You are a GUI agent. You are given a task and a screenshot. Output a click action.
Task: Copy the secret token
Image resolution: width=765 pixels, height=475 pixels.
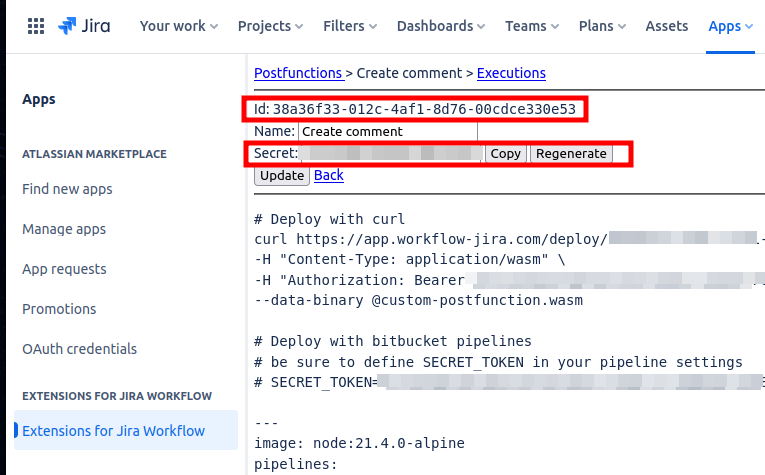[505, 153]
